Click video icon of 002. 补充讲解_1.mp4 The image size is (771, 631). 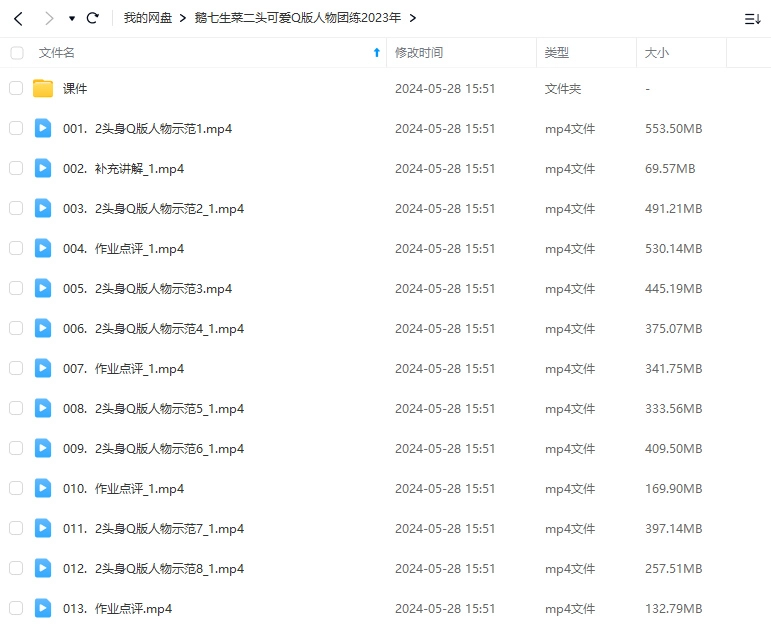(x=43, y=168)
